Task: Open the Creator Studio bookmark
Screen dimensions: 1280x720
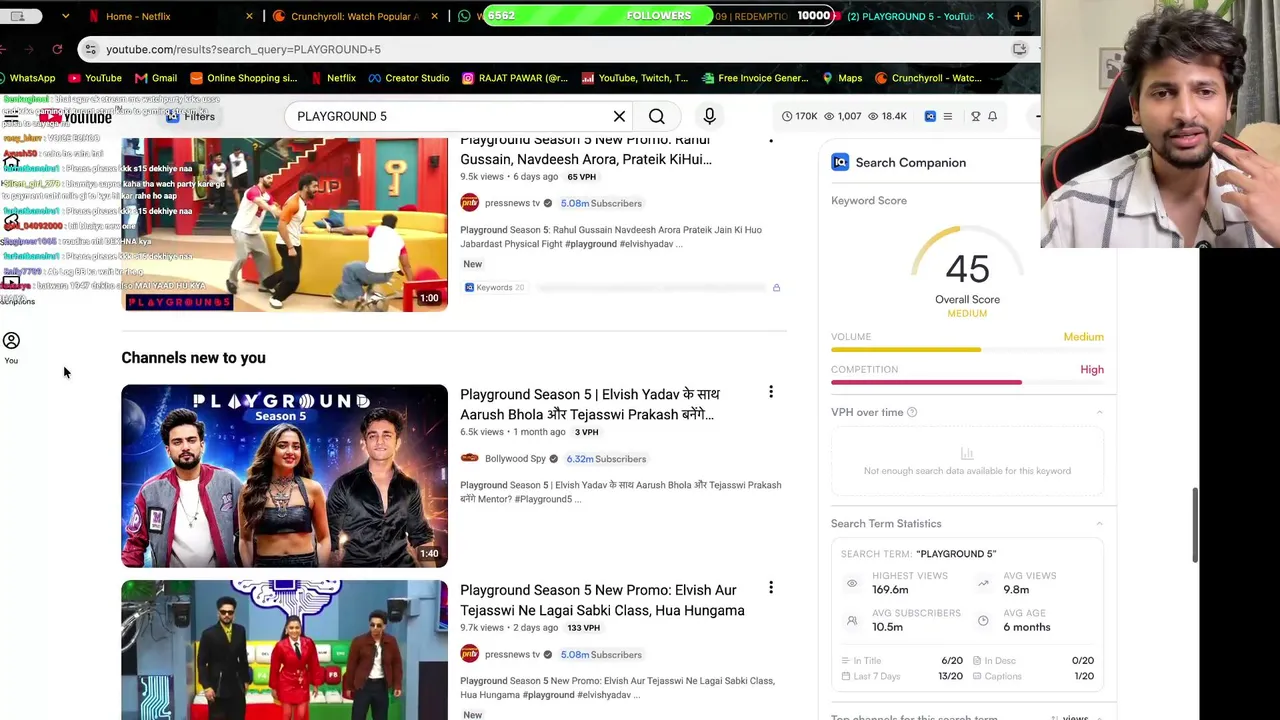Action: 408,78
